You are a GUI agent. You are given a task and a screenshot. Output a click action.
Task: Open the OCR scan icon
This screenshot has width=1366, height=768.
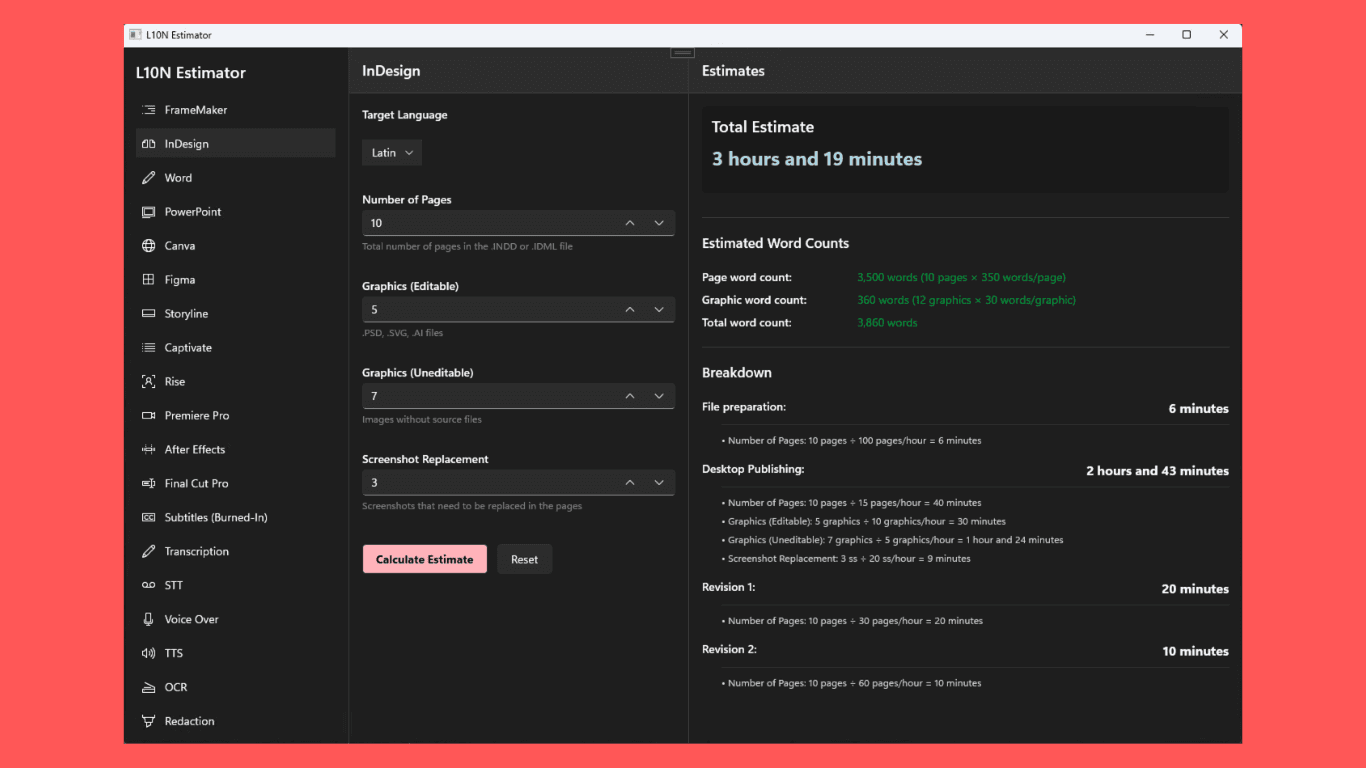tap(147, 687)
